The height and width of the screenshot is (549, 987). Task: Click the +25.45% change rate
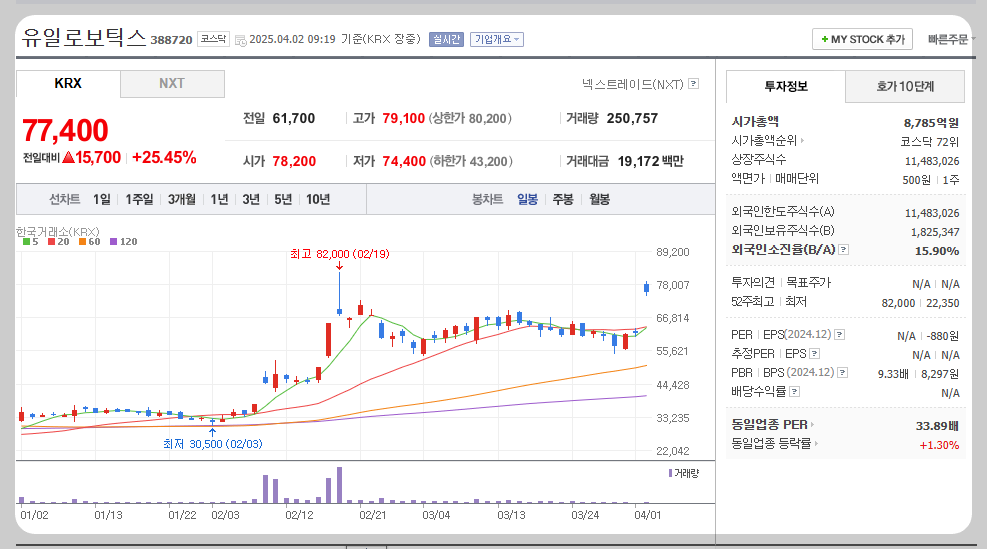(164, 157)
